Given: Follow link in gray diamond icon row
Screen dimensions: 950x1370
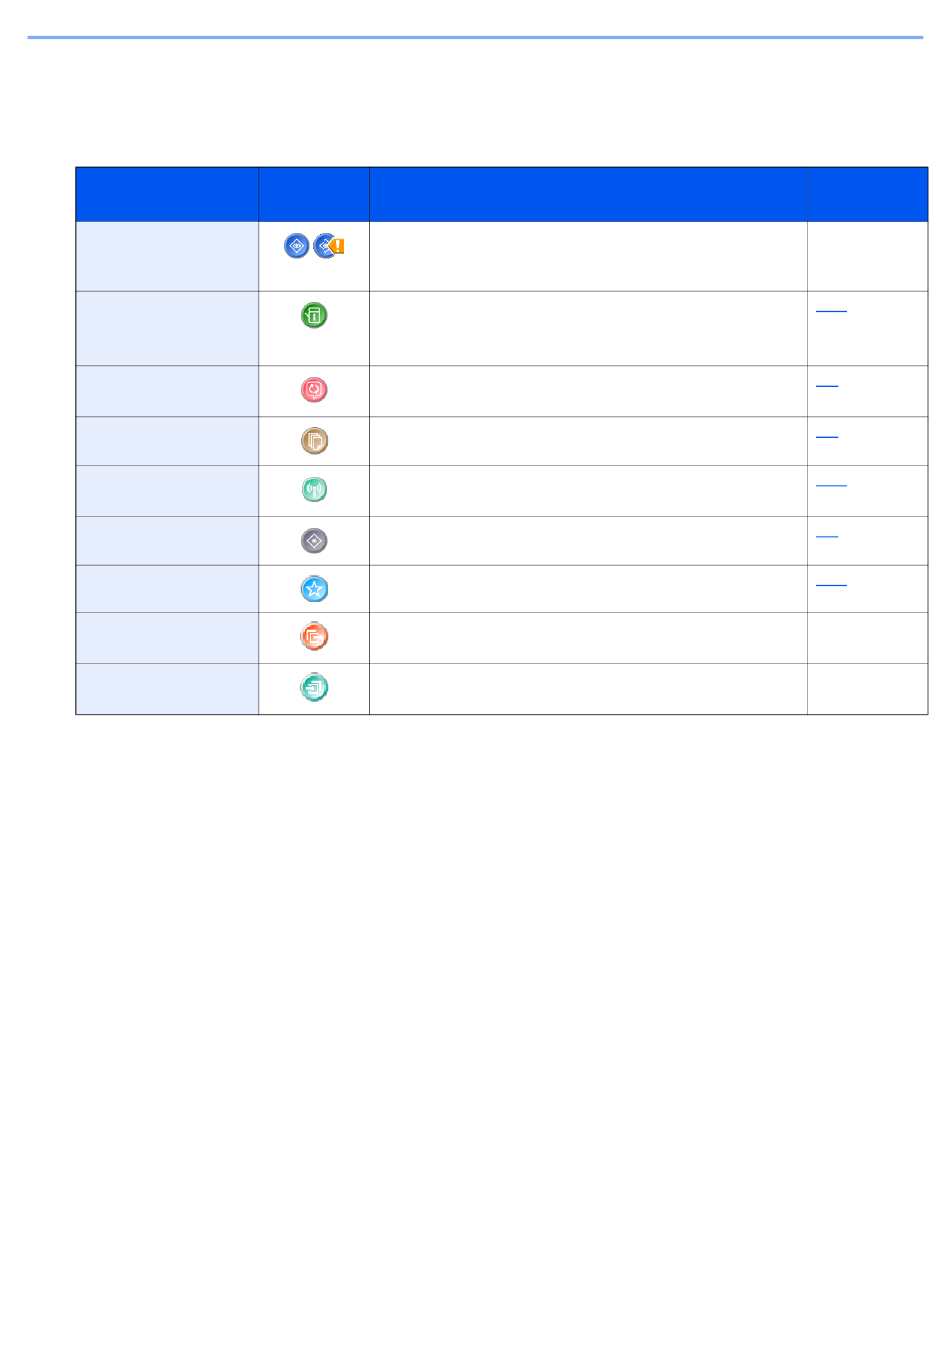Looking at the screenshot, I should tap(827, 535).
